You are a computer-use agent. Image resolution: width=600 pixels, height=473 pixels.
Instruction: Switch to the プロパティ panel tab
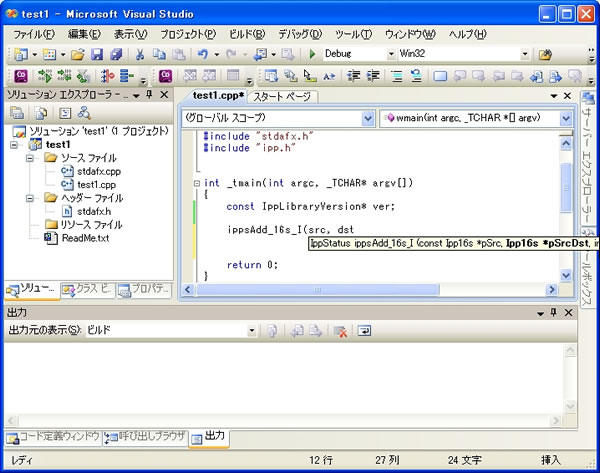click(x=144, y=290)
